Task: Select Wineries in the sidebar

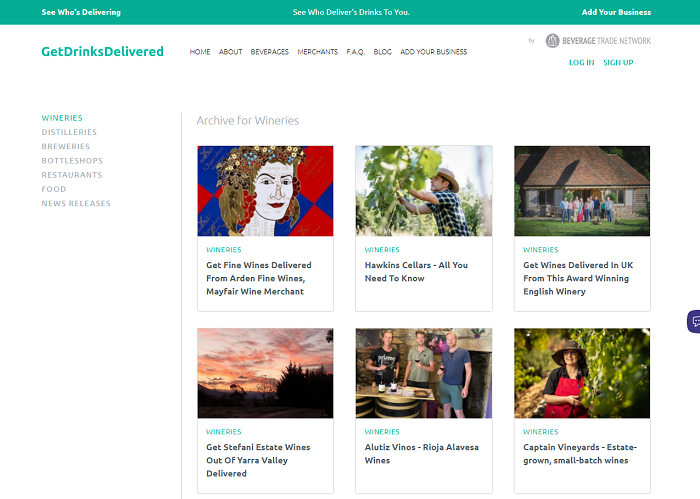Action: 62,118
